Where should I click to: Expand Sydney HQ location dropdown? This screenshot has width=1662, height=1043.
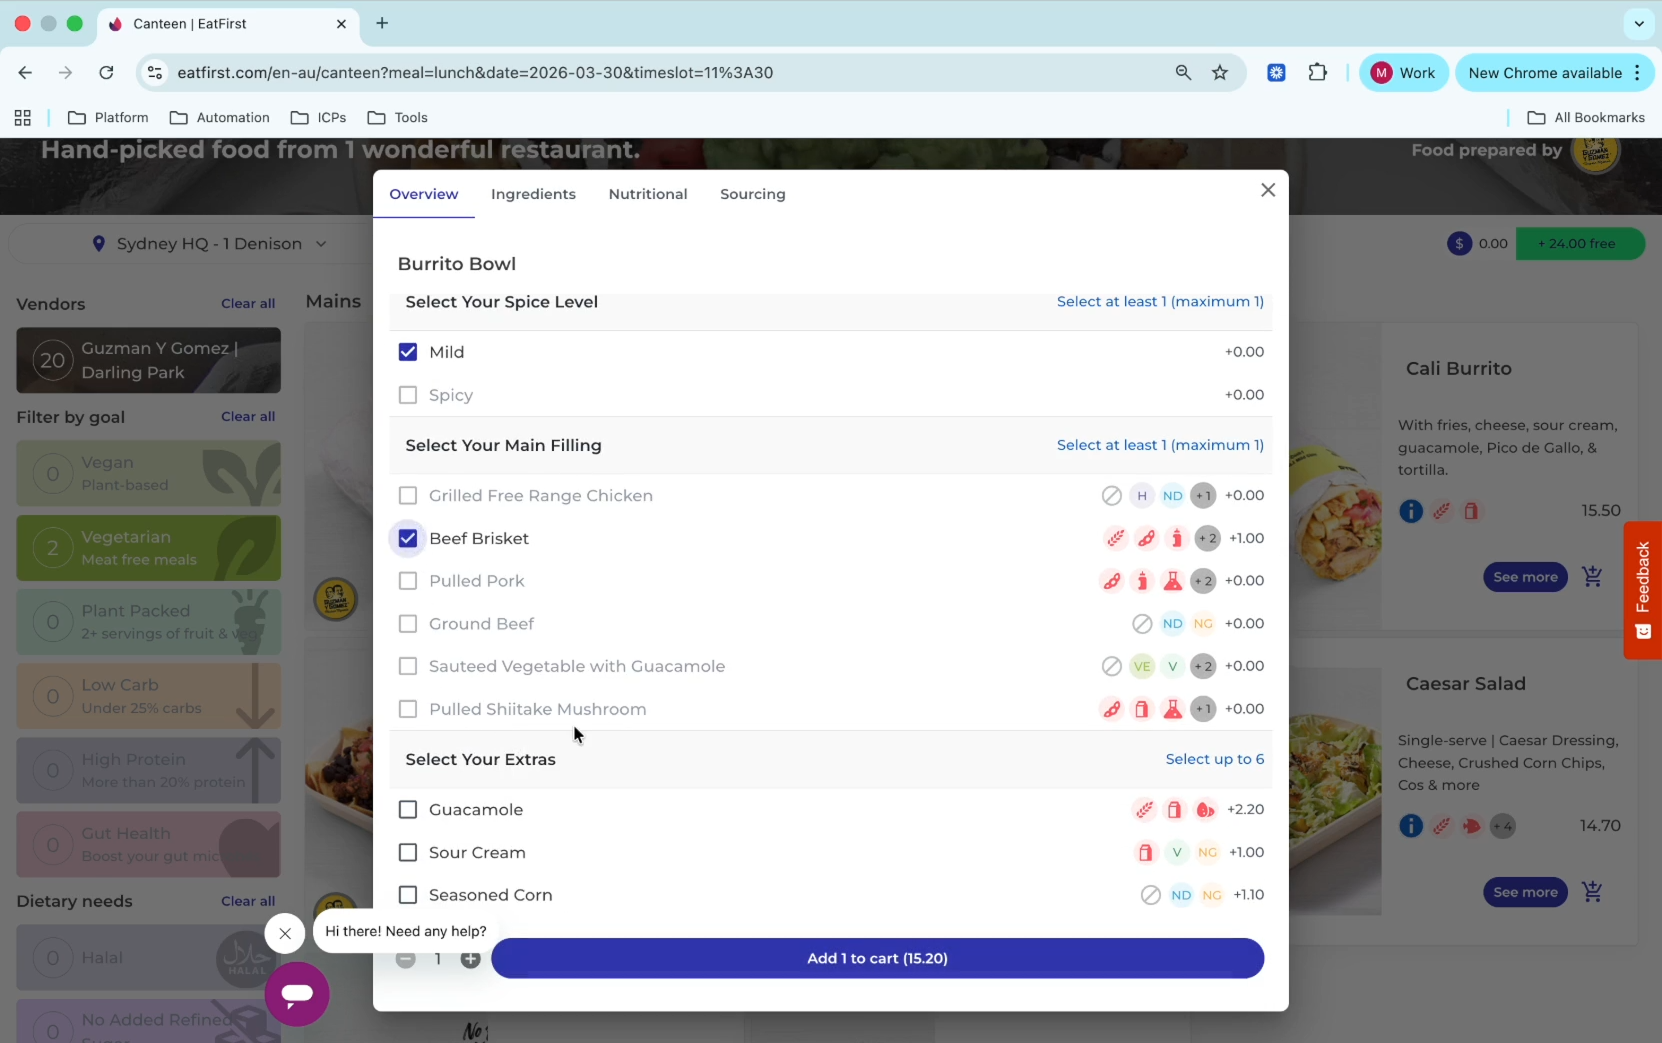(210, 244)
